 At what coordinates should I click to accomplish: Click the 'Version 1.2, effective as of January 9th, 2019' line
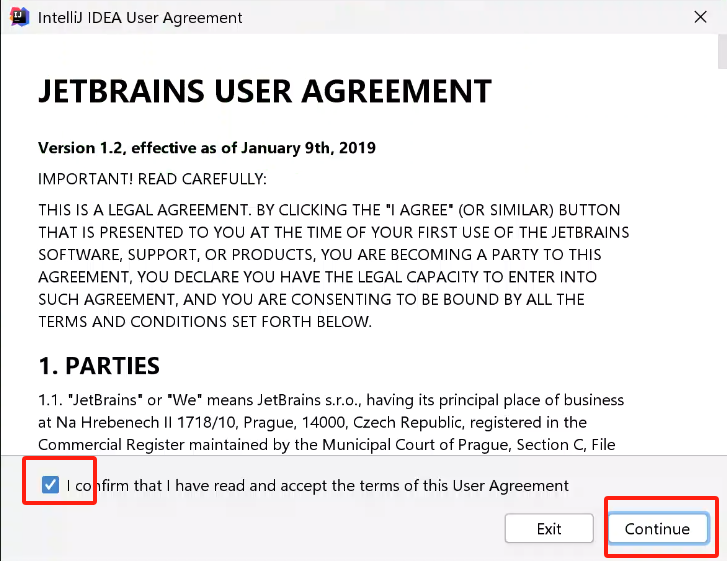tap(207, 148)
